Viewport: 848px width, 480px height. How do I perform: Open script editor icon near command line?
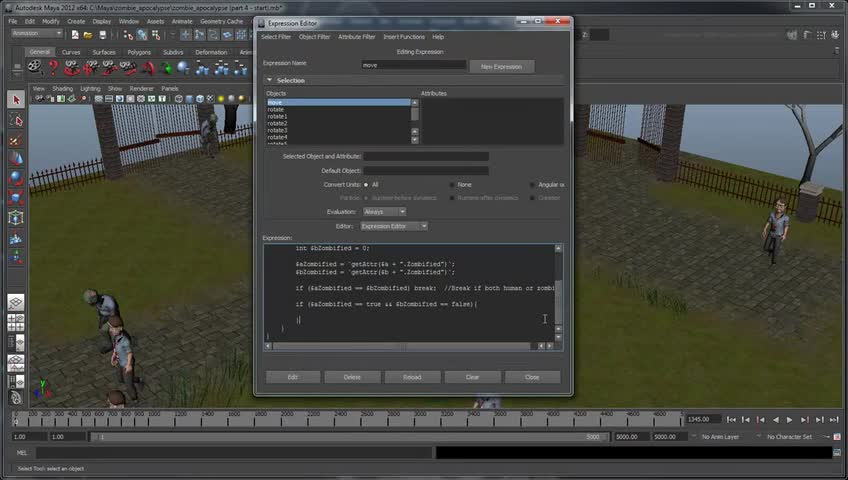coord(837,453)
